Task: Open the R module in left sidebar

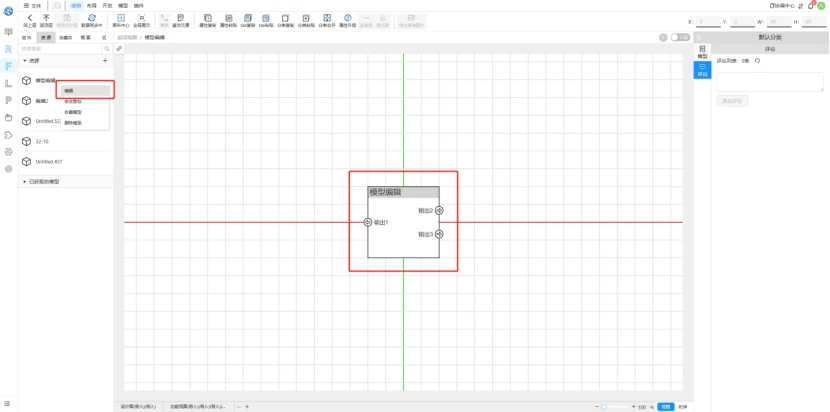Action: [x=8, y=49]
